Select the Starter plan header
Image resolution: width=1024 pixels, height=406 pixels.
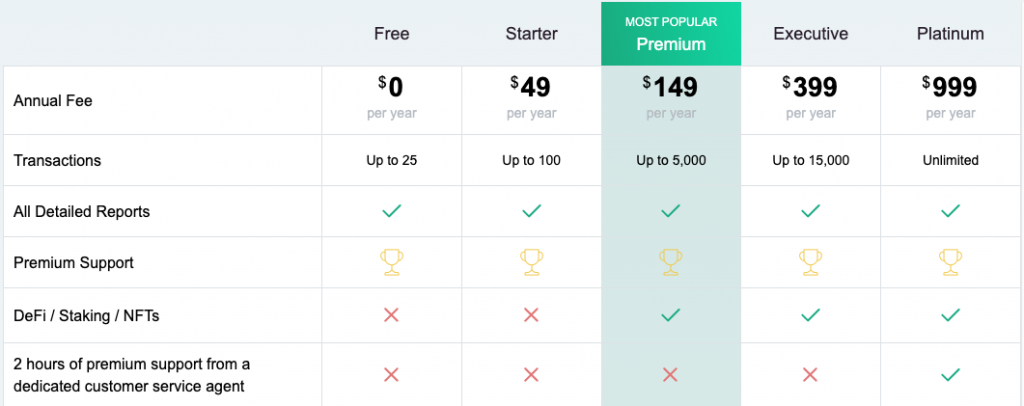532,34
